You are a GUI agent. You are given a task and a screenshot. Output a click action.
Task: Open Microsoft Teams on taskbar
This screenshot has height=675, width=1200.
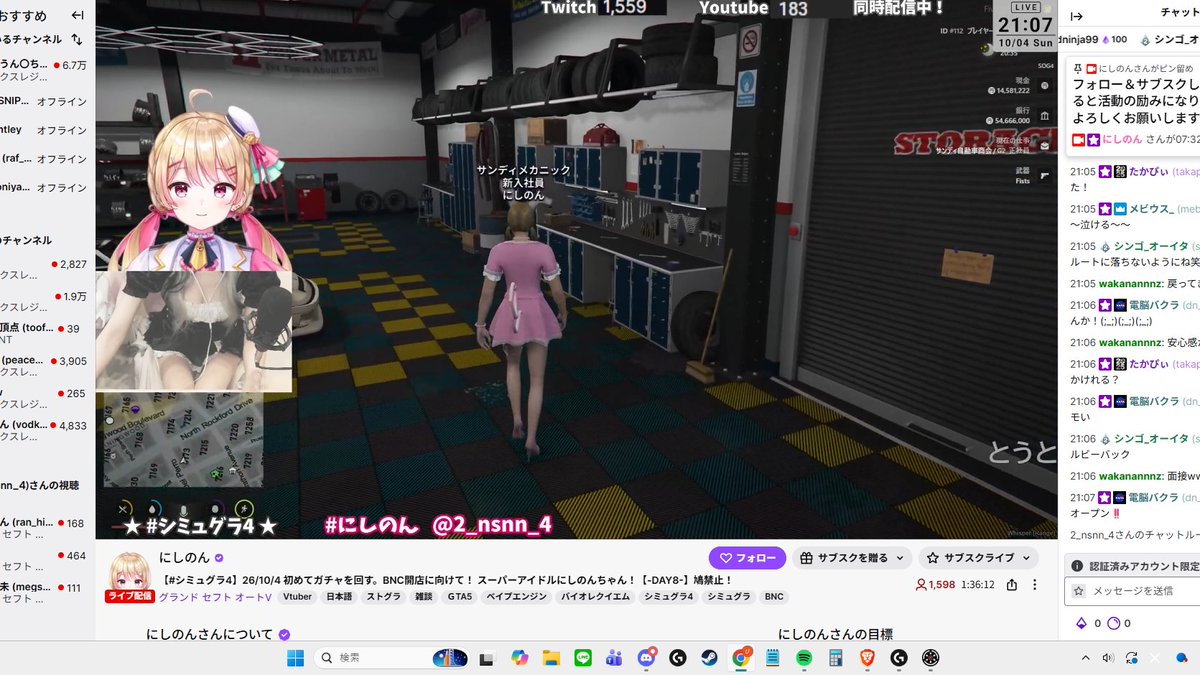click(x=614, y=658)
